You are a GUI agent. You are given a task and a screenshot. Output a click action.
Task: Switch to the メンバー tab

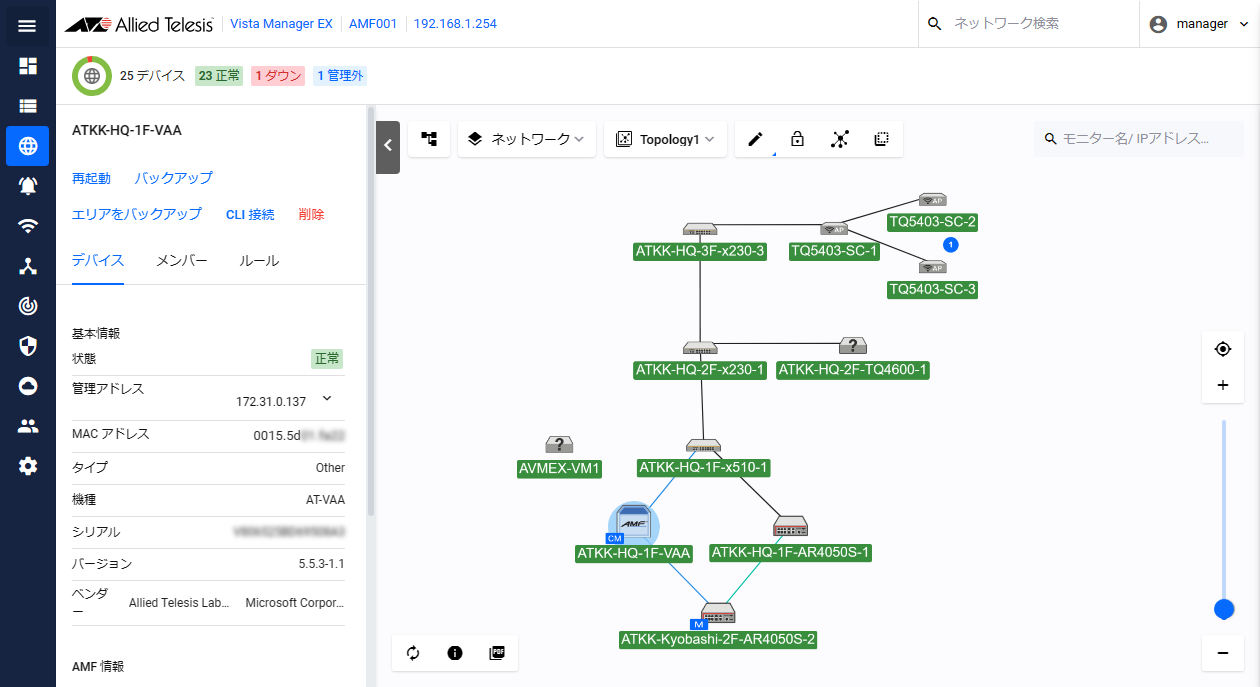(181, 261)
